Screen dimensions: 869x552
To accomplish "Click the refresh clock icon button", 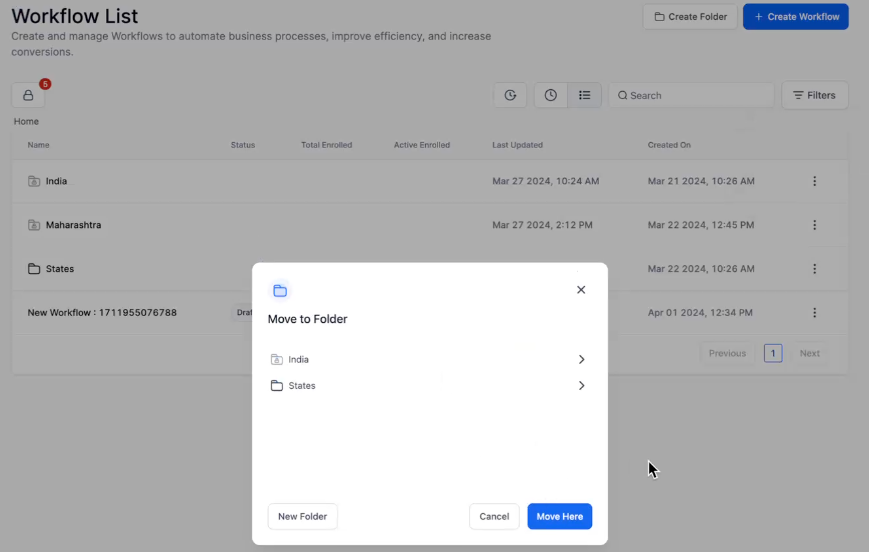I will click(510, 95).
